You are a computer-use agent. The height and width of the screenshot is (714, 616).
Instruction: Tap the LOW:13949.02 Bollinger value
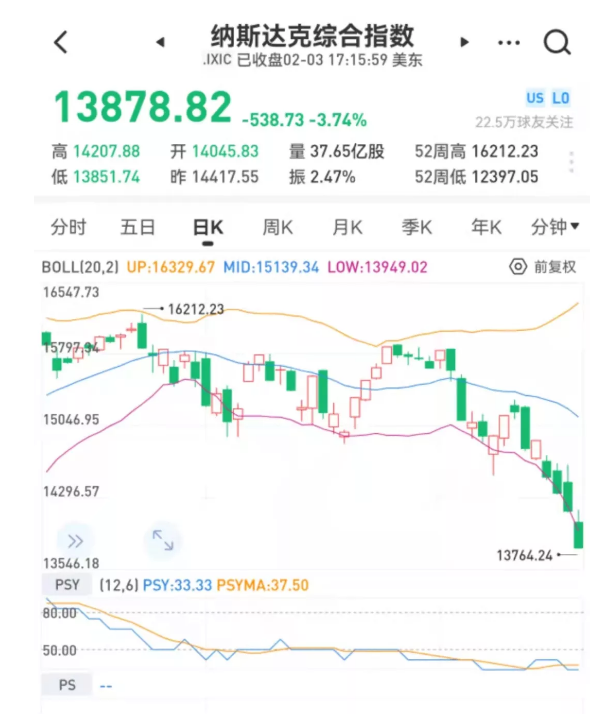[377, 267]
